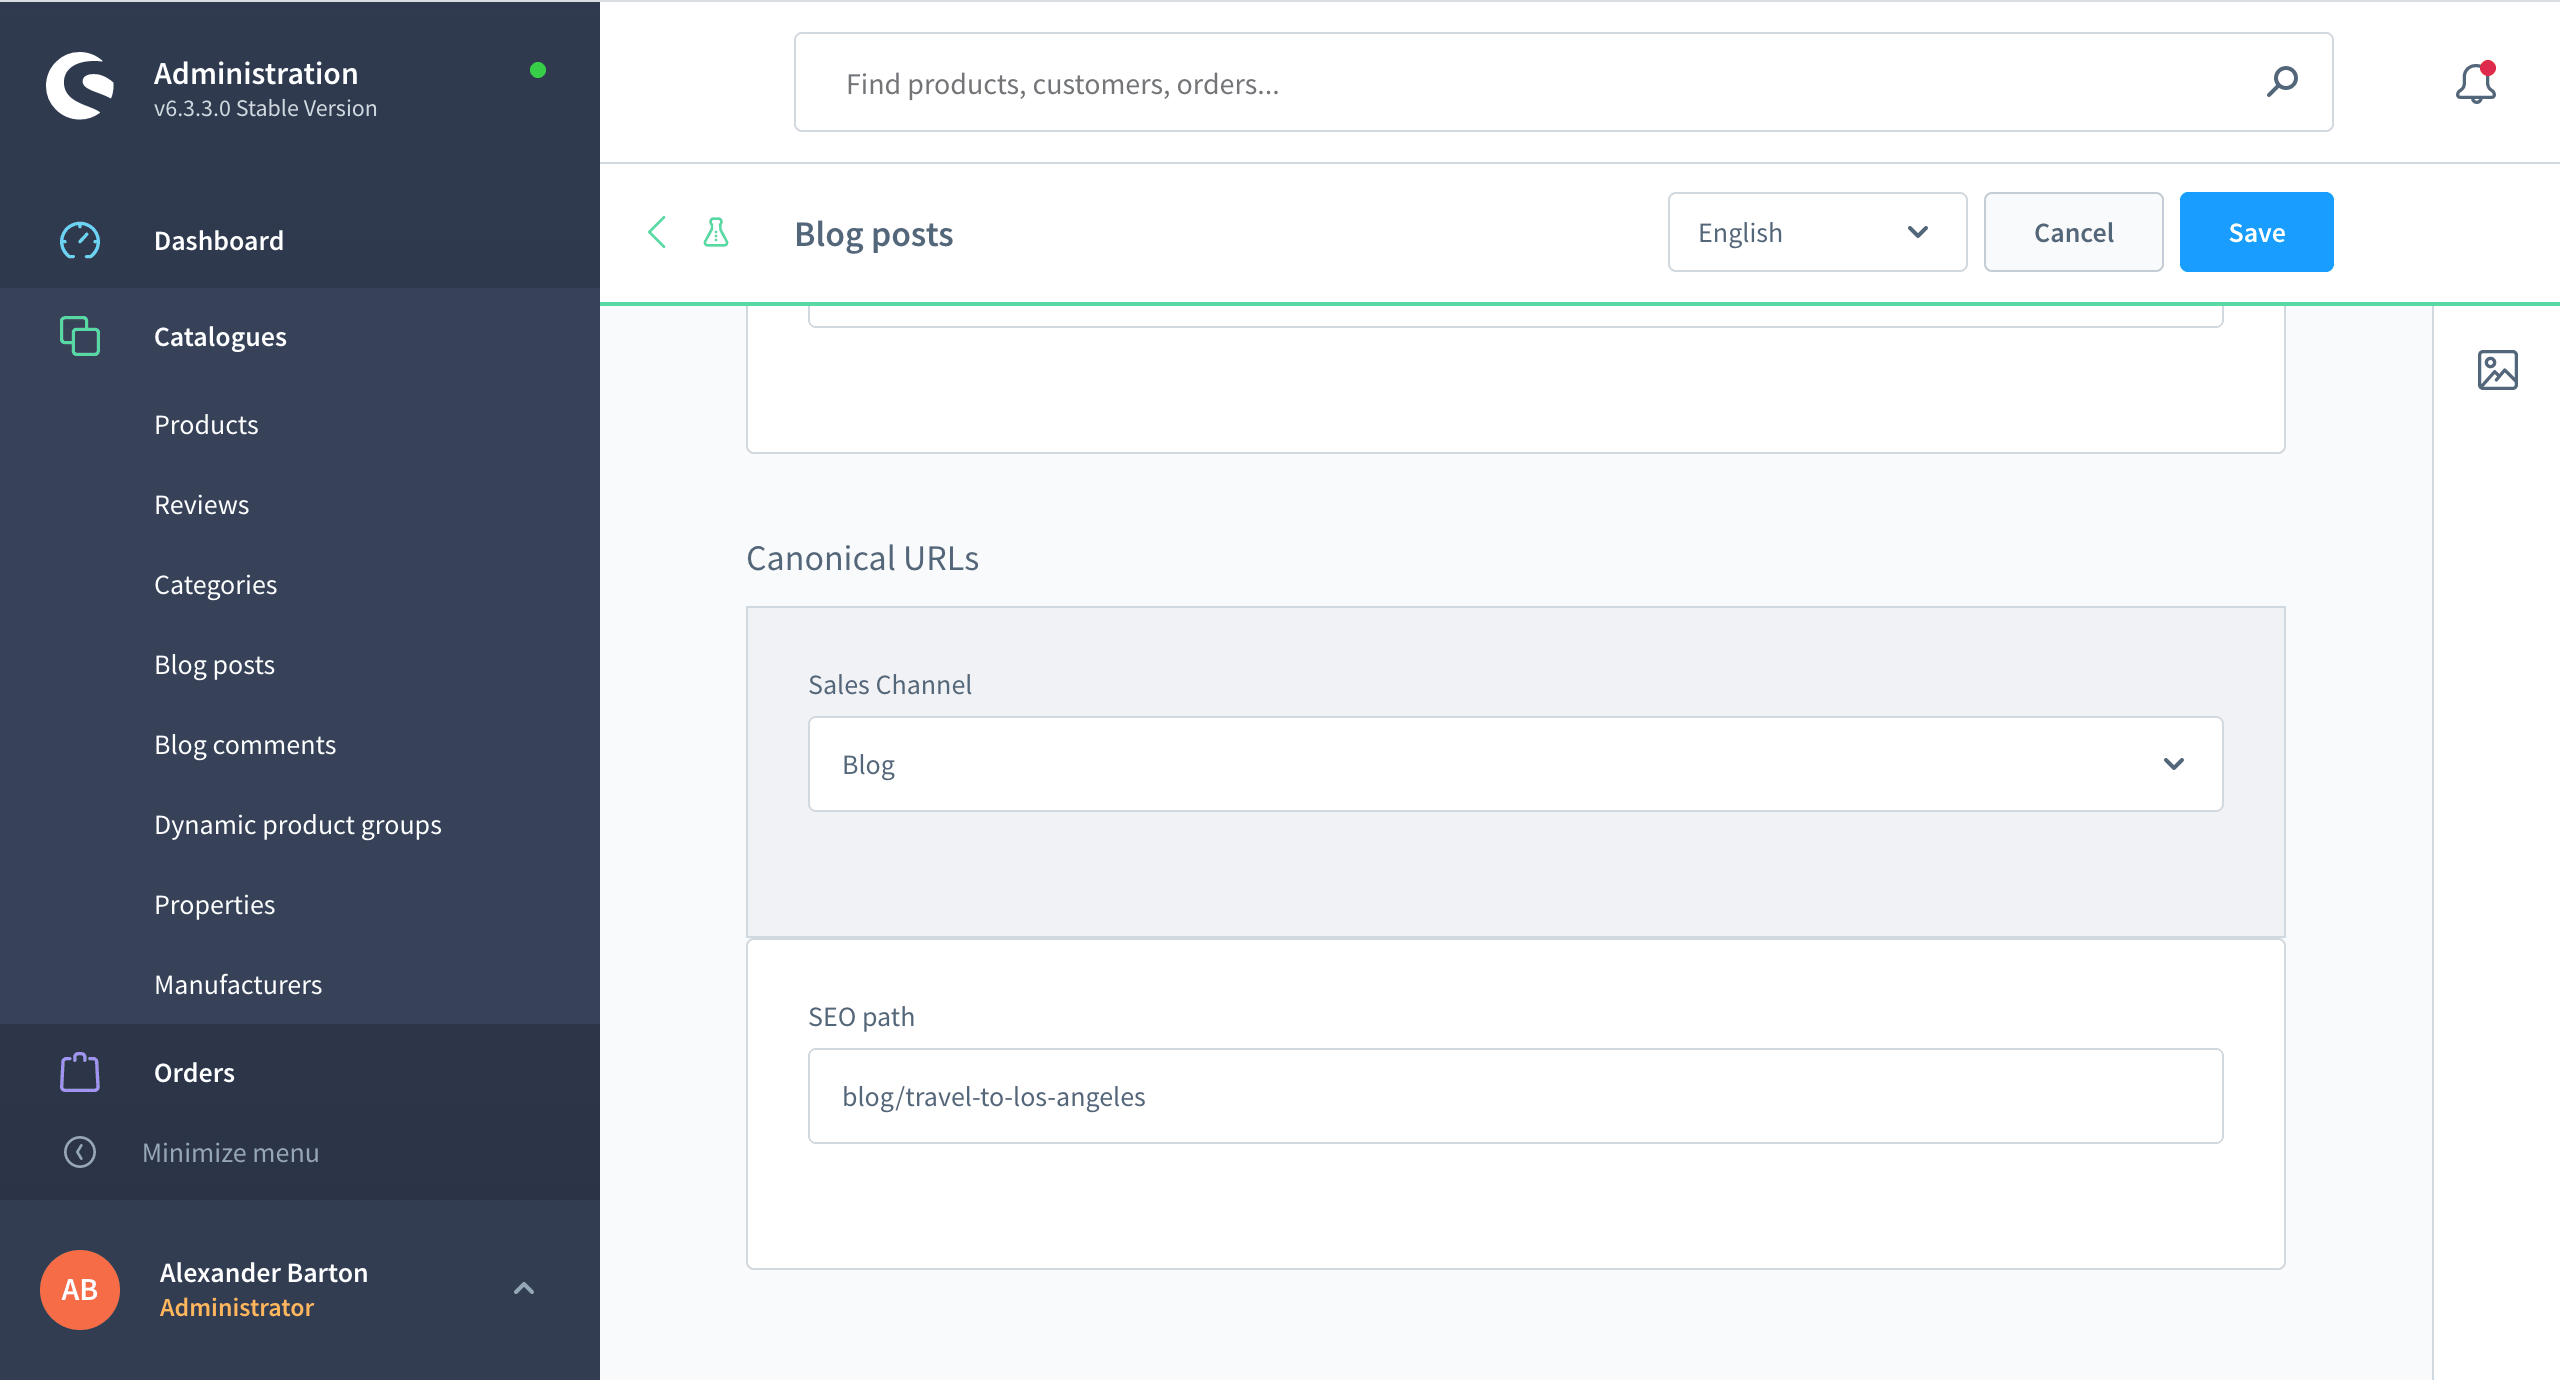
Task: Go back using the left arrow
Action: 657,232
